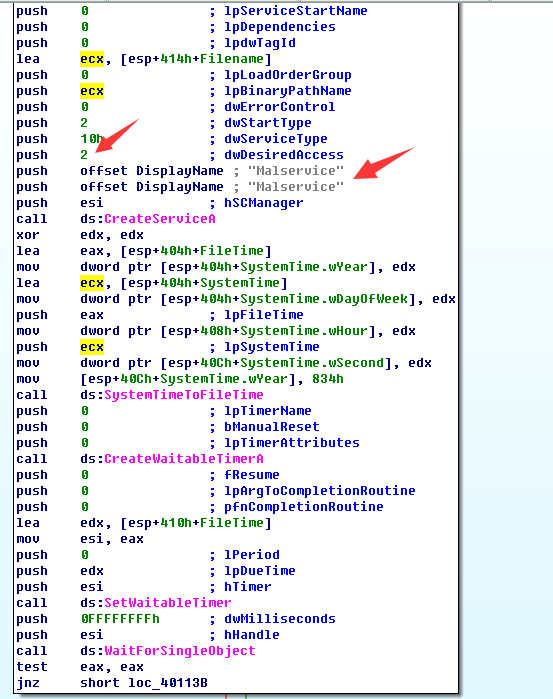Click SystemTime.wHour operand

268,331
